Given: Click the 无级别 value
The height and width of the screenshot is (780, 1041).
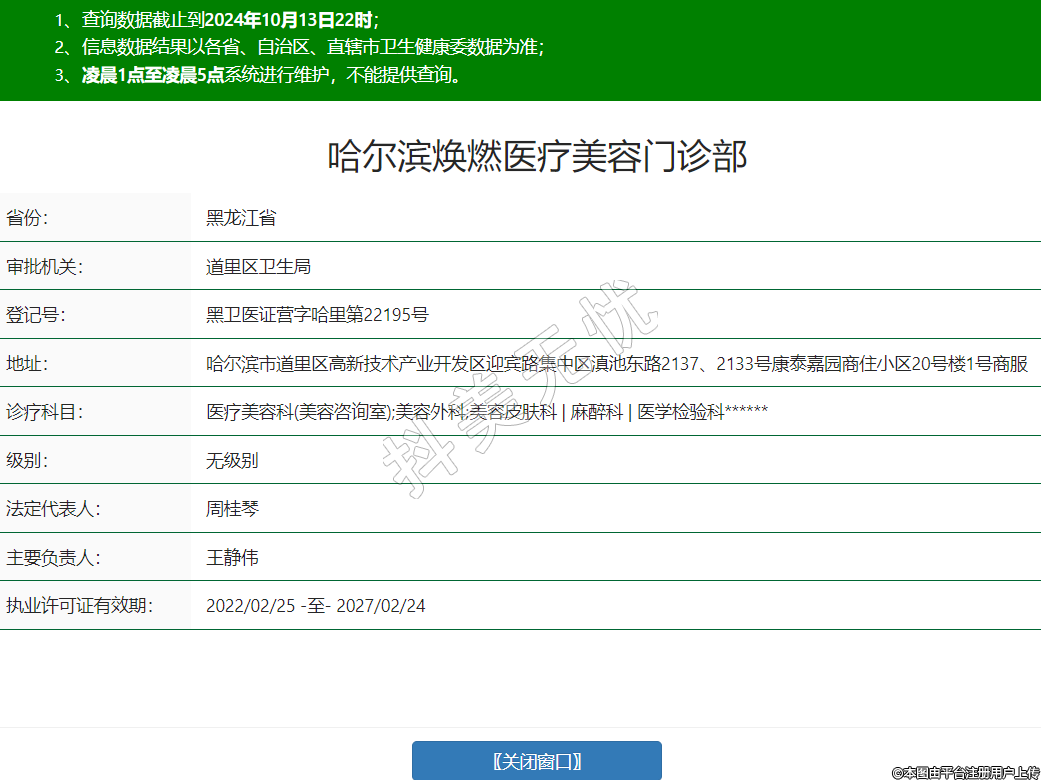Looking at the screenshot, I should (232, 461).
